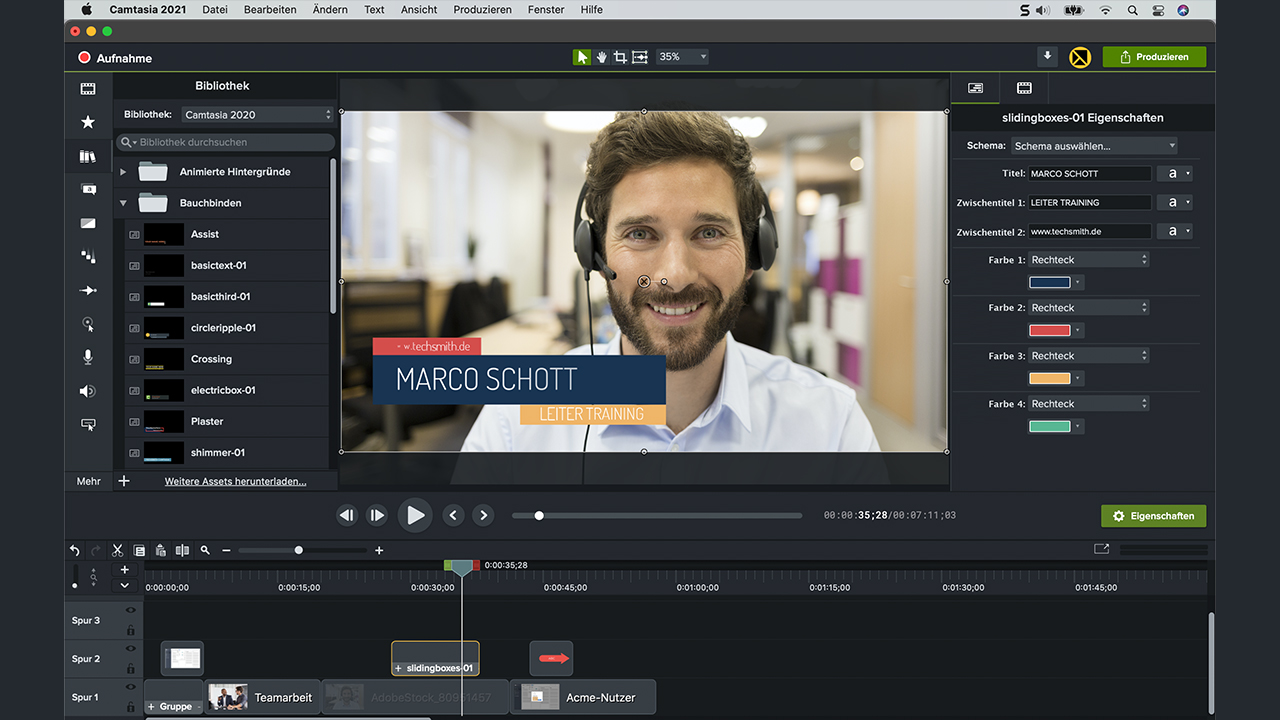Open the Ansicht menu
1280x720 pixels.
419,10
